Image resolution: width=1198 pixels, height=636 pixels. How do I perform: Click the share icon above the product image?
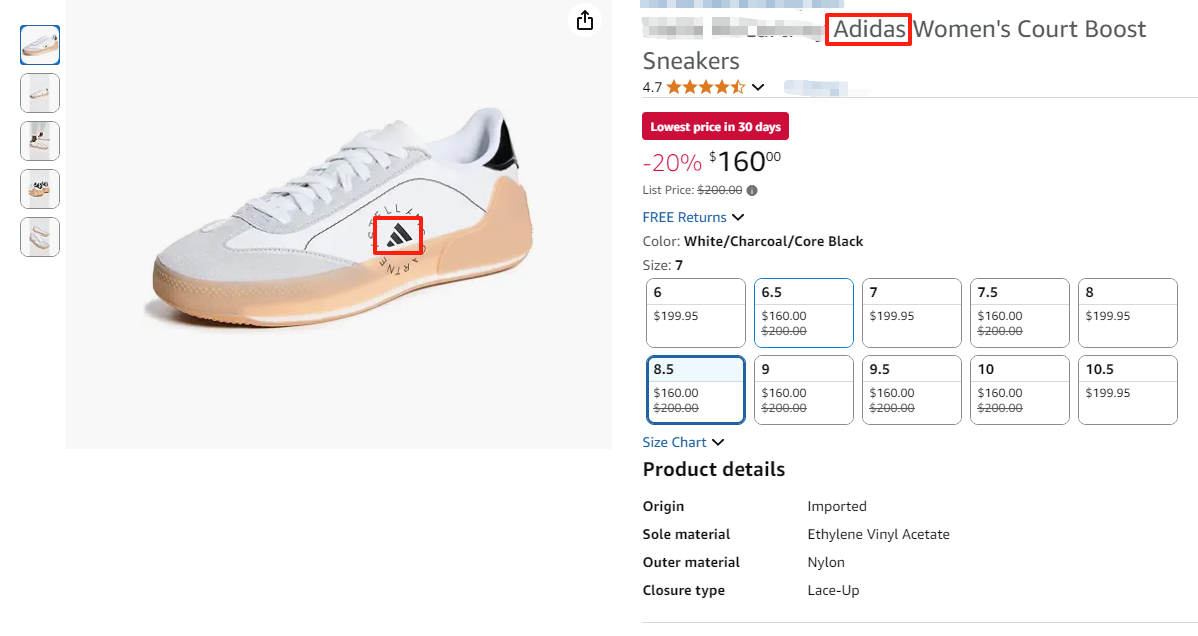pyautogui.click(x=584, y=20)
